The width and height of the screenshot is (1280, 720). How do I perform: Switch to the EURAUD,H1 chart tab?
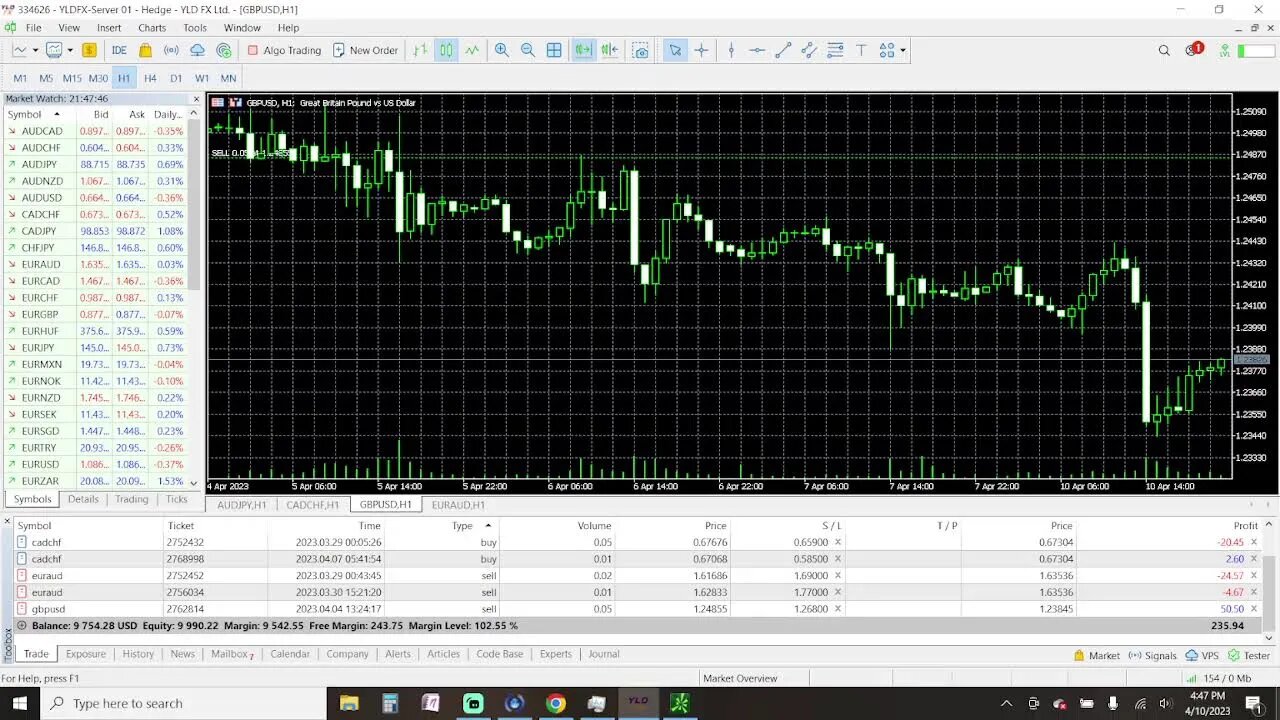pyautogui.click(x=457, y=505)
